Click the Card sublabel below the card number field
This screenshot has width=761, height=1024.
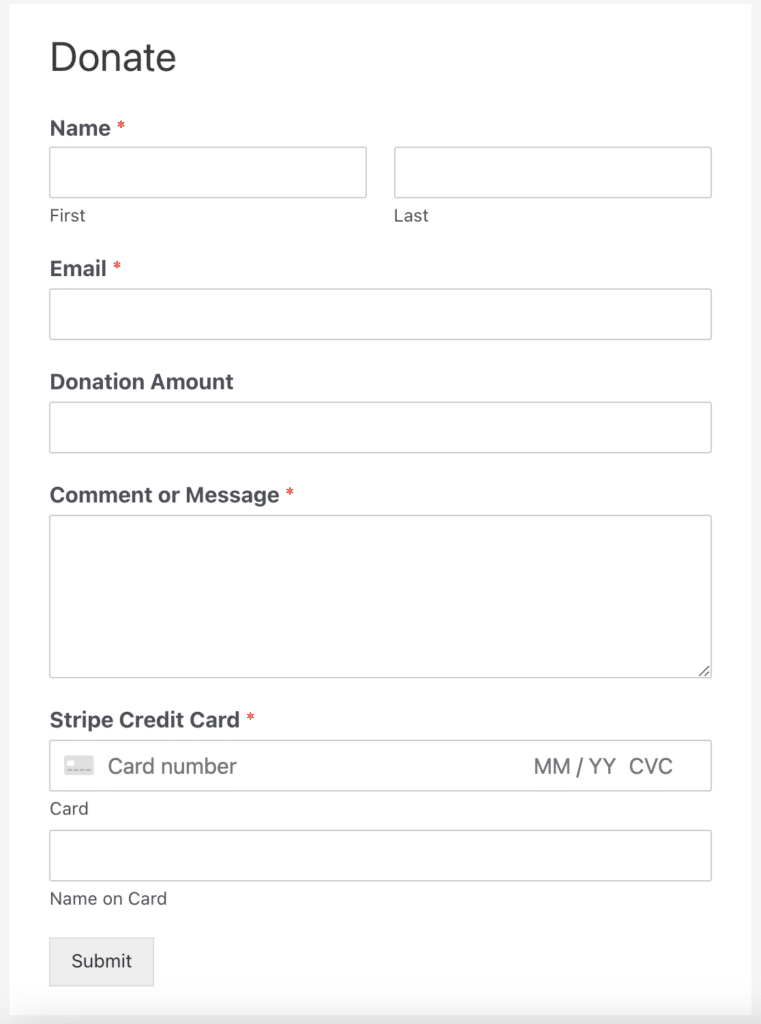click(x=66, y=808)
